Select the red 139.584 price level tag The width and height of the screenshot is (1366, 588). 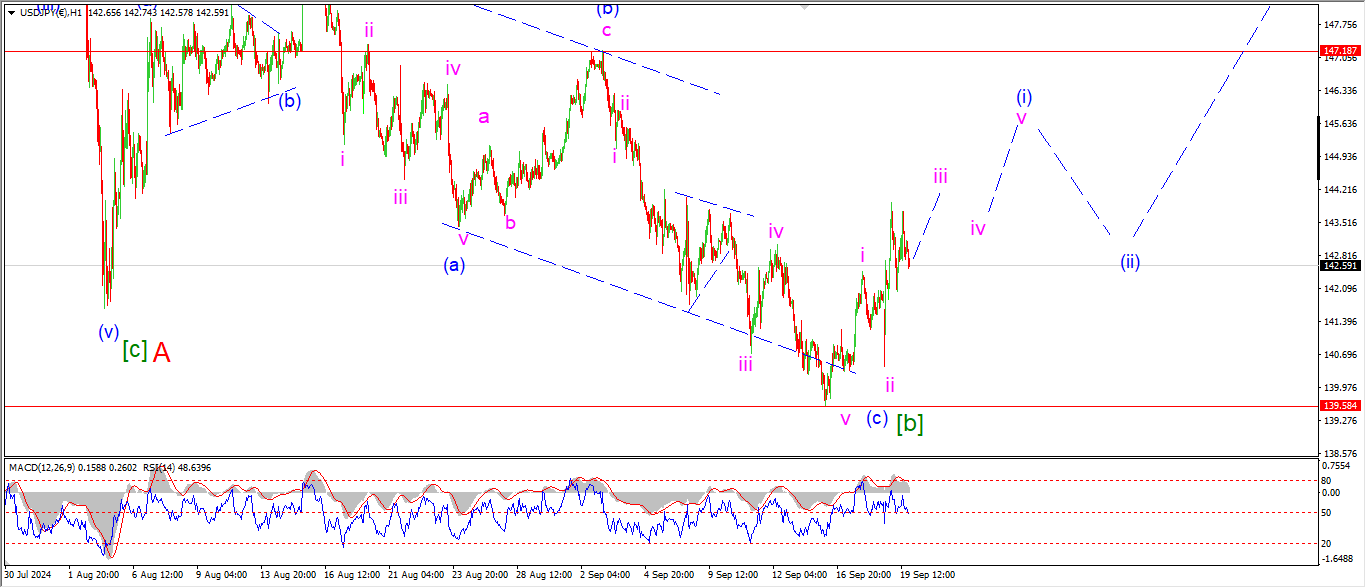(1339, 406)
